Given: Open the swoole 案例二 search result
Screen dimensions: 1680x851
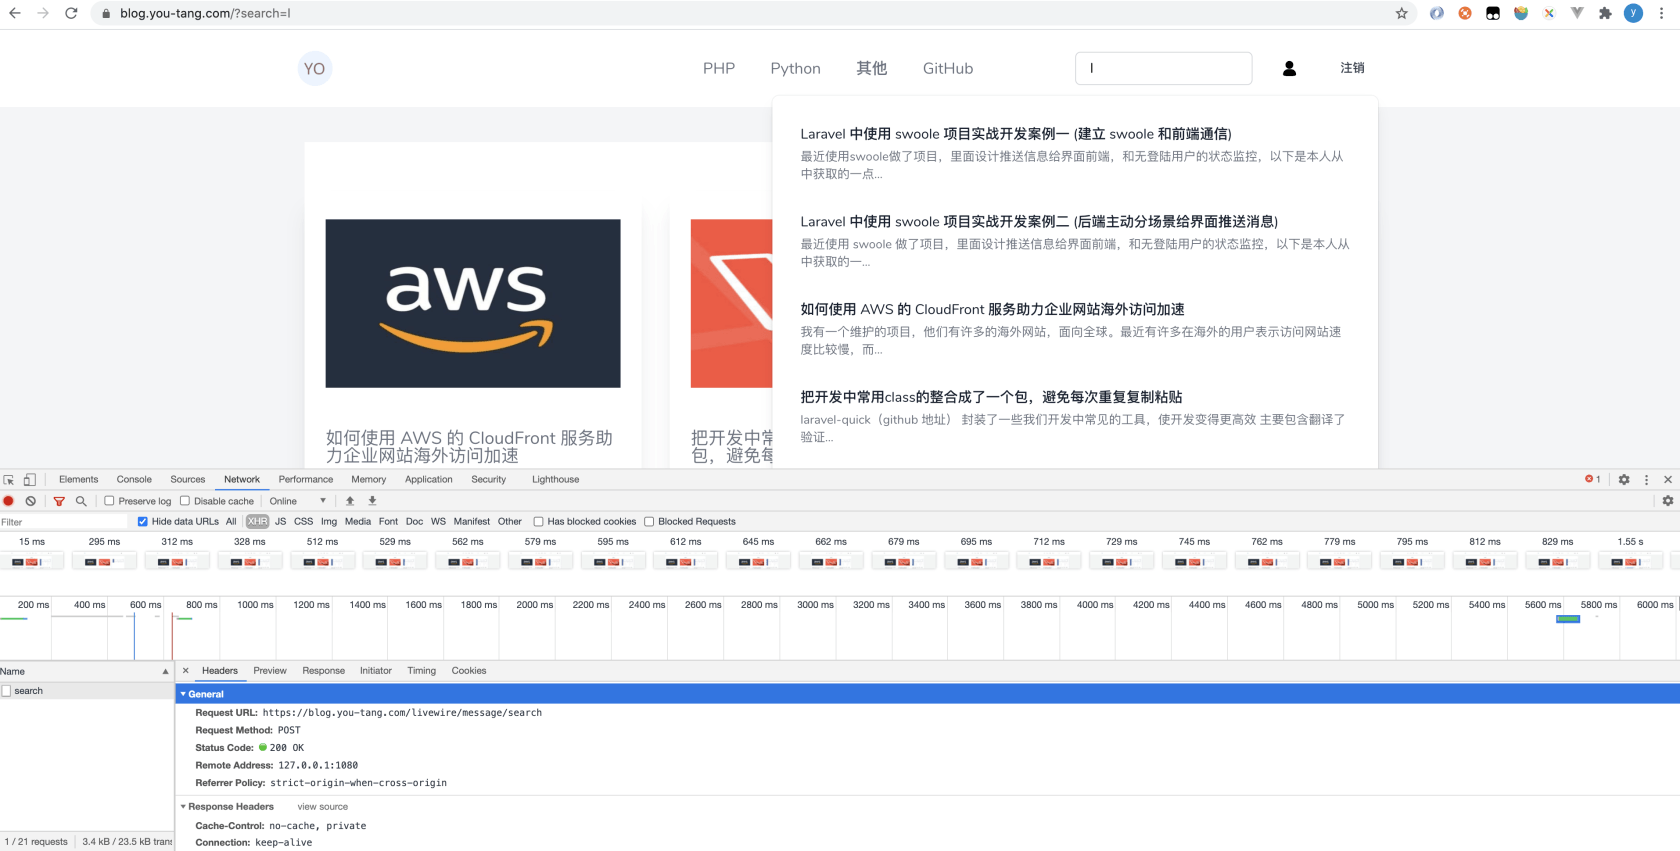Looking at the screenshot, I should [1039, 222].
